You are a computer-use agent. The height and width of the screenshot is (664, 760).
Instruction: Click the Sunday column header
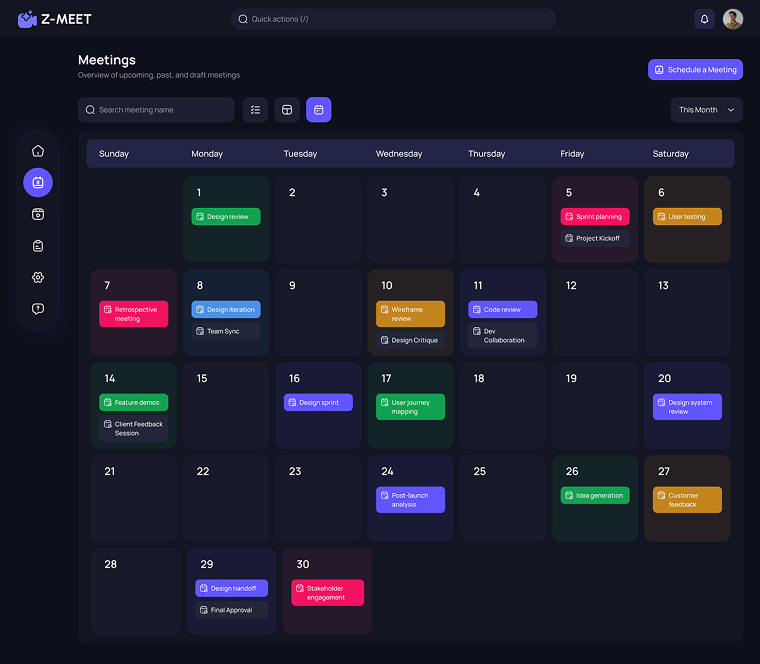click(x=114, y=154)
